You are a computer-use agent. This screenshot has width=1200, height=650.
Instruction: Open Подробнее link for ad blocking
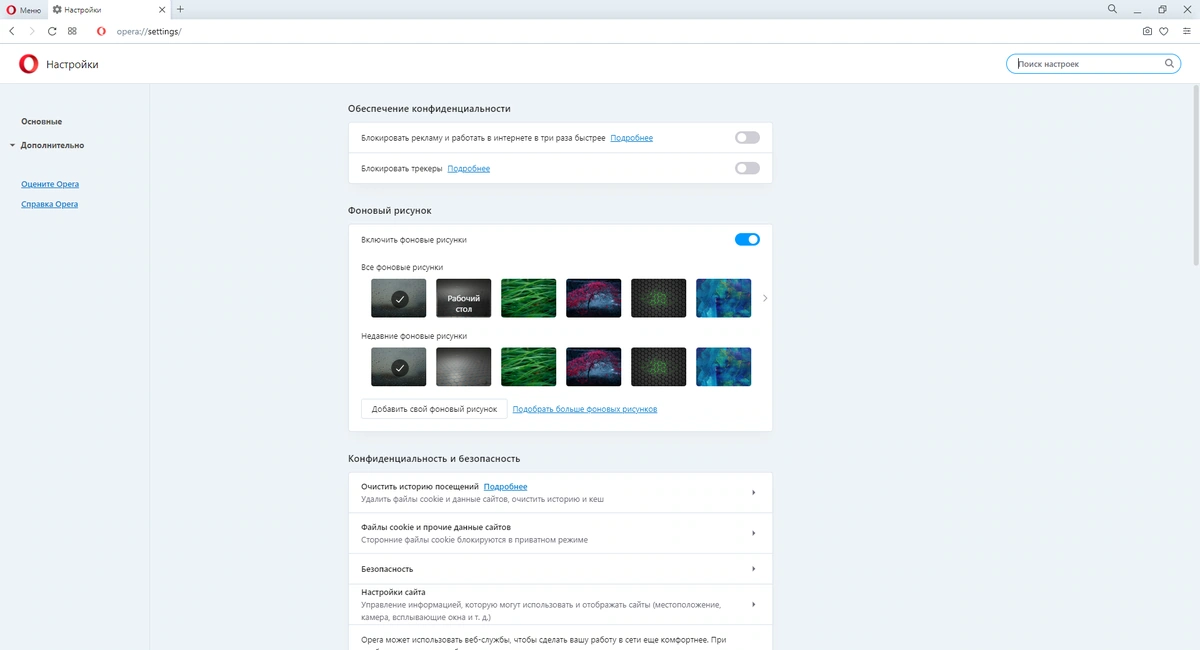coord(631,138)
